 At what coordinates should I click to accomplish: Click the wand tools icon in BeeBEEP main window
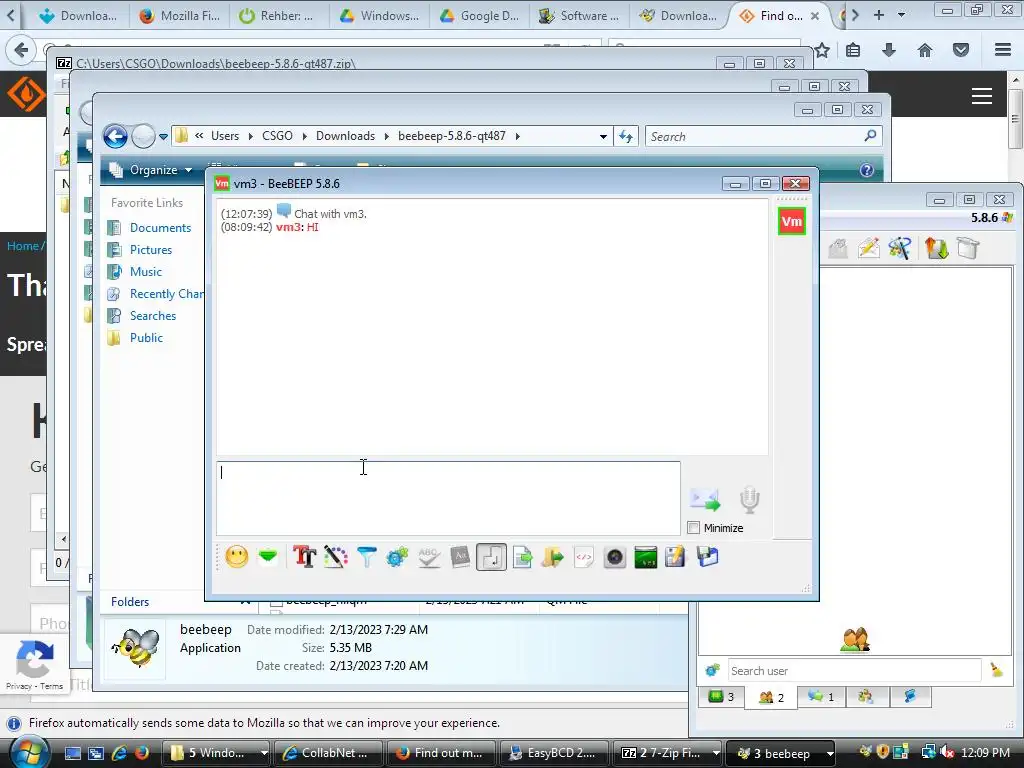(x=900, y=248)
